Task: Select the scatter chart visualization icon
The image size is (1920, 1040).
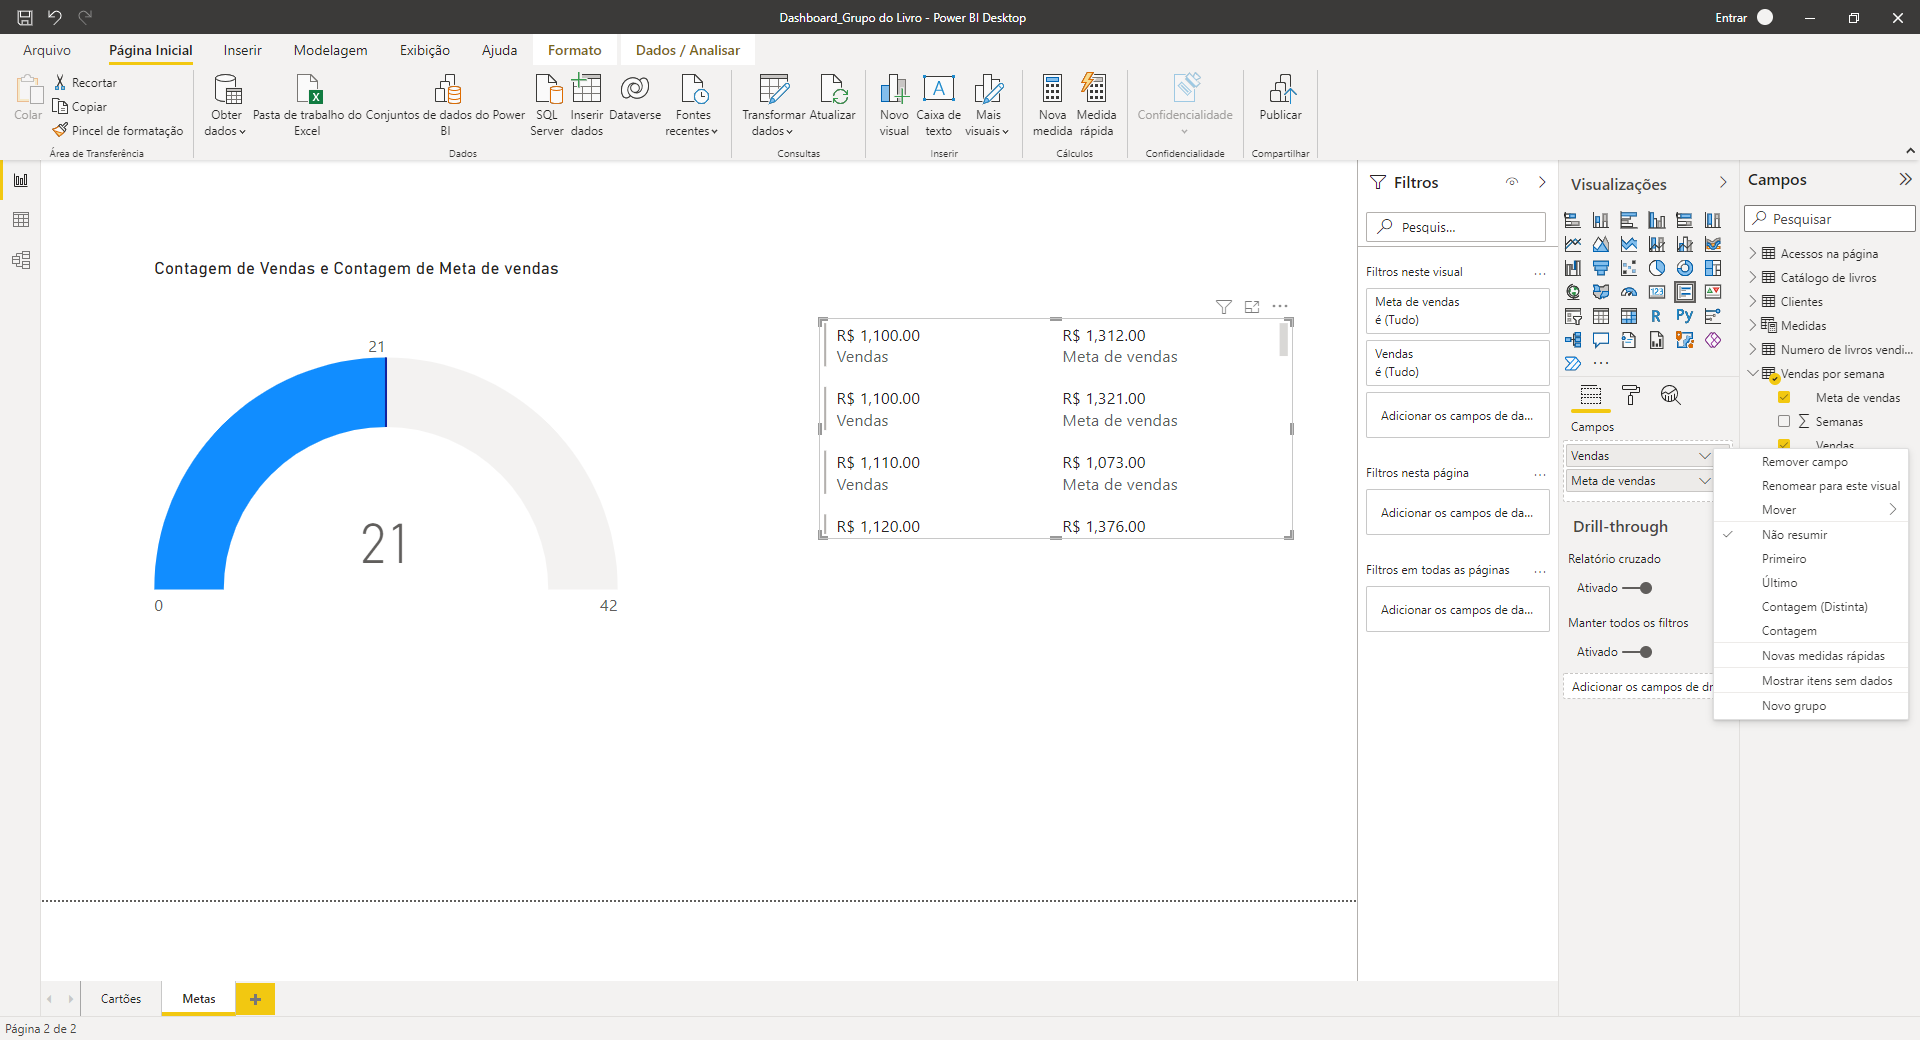Action: (1629, 268)
